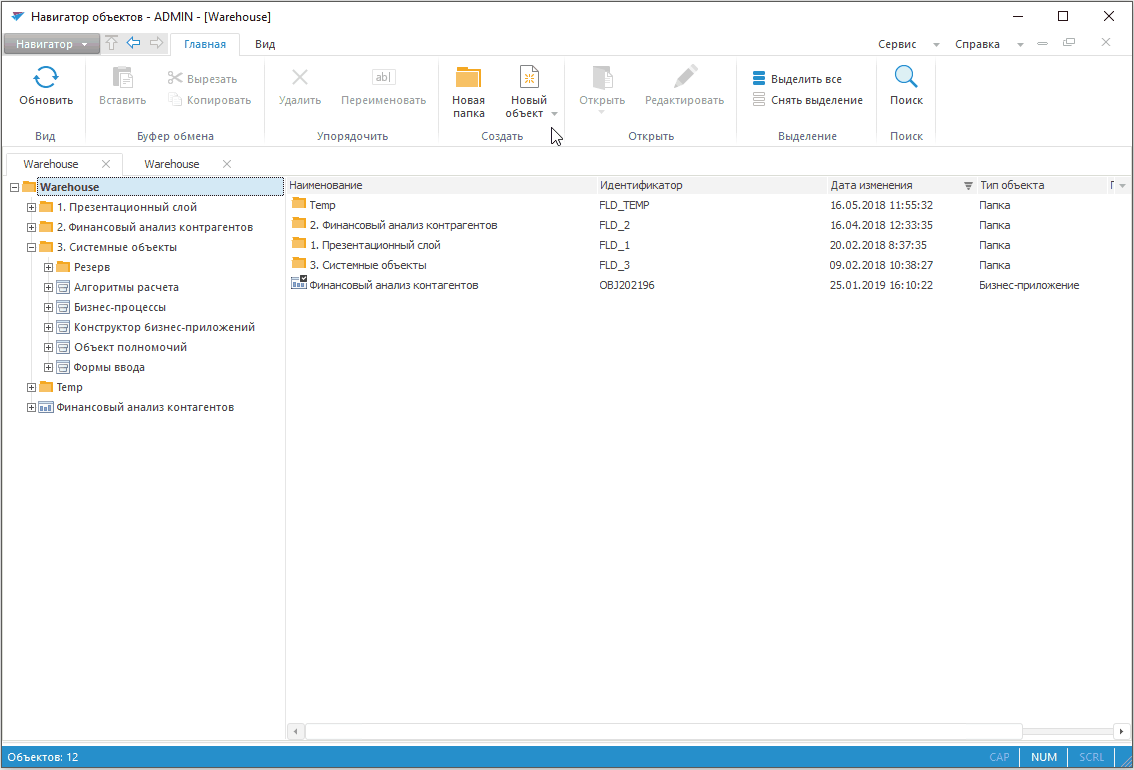Select Формы ввода in tree
Viewport: 1134px width, 770px height.
coord(109,367)
